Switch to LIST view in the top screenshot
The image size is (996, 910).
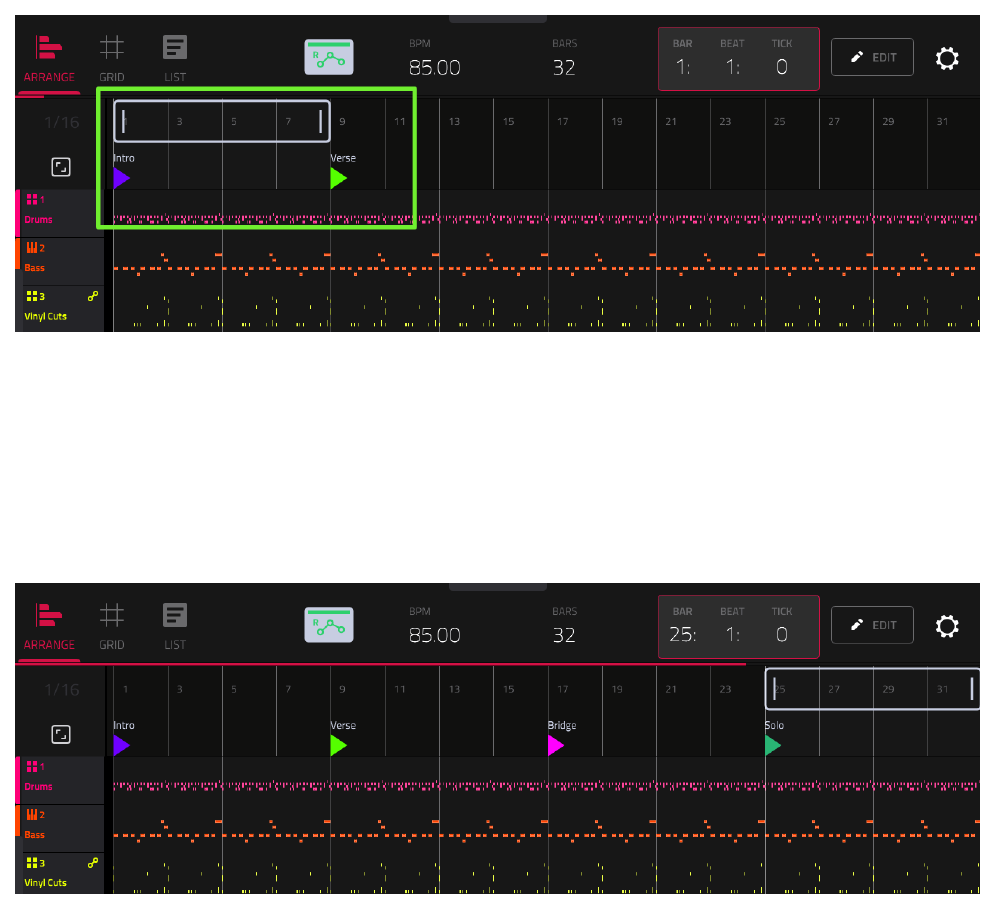coord(175,59)
